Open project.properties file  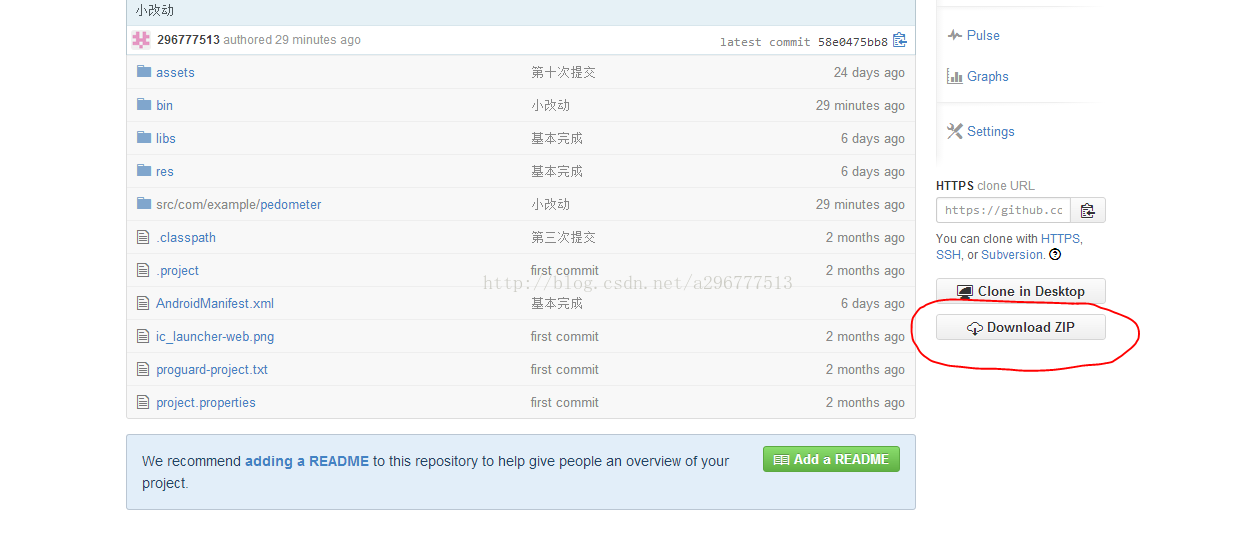coord(206,402)
